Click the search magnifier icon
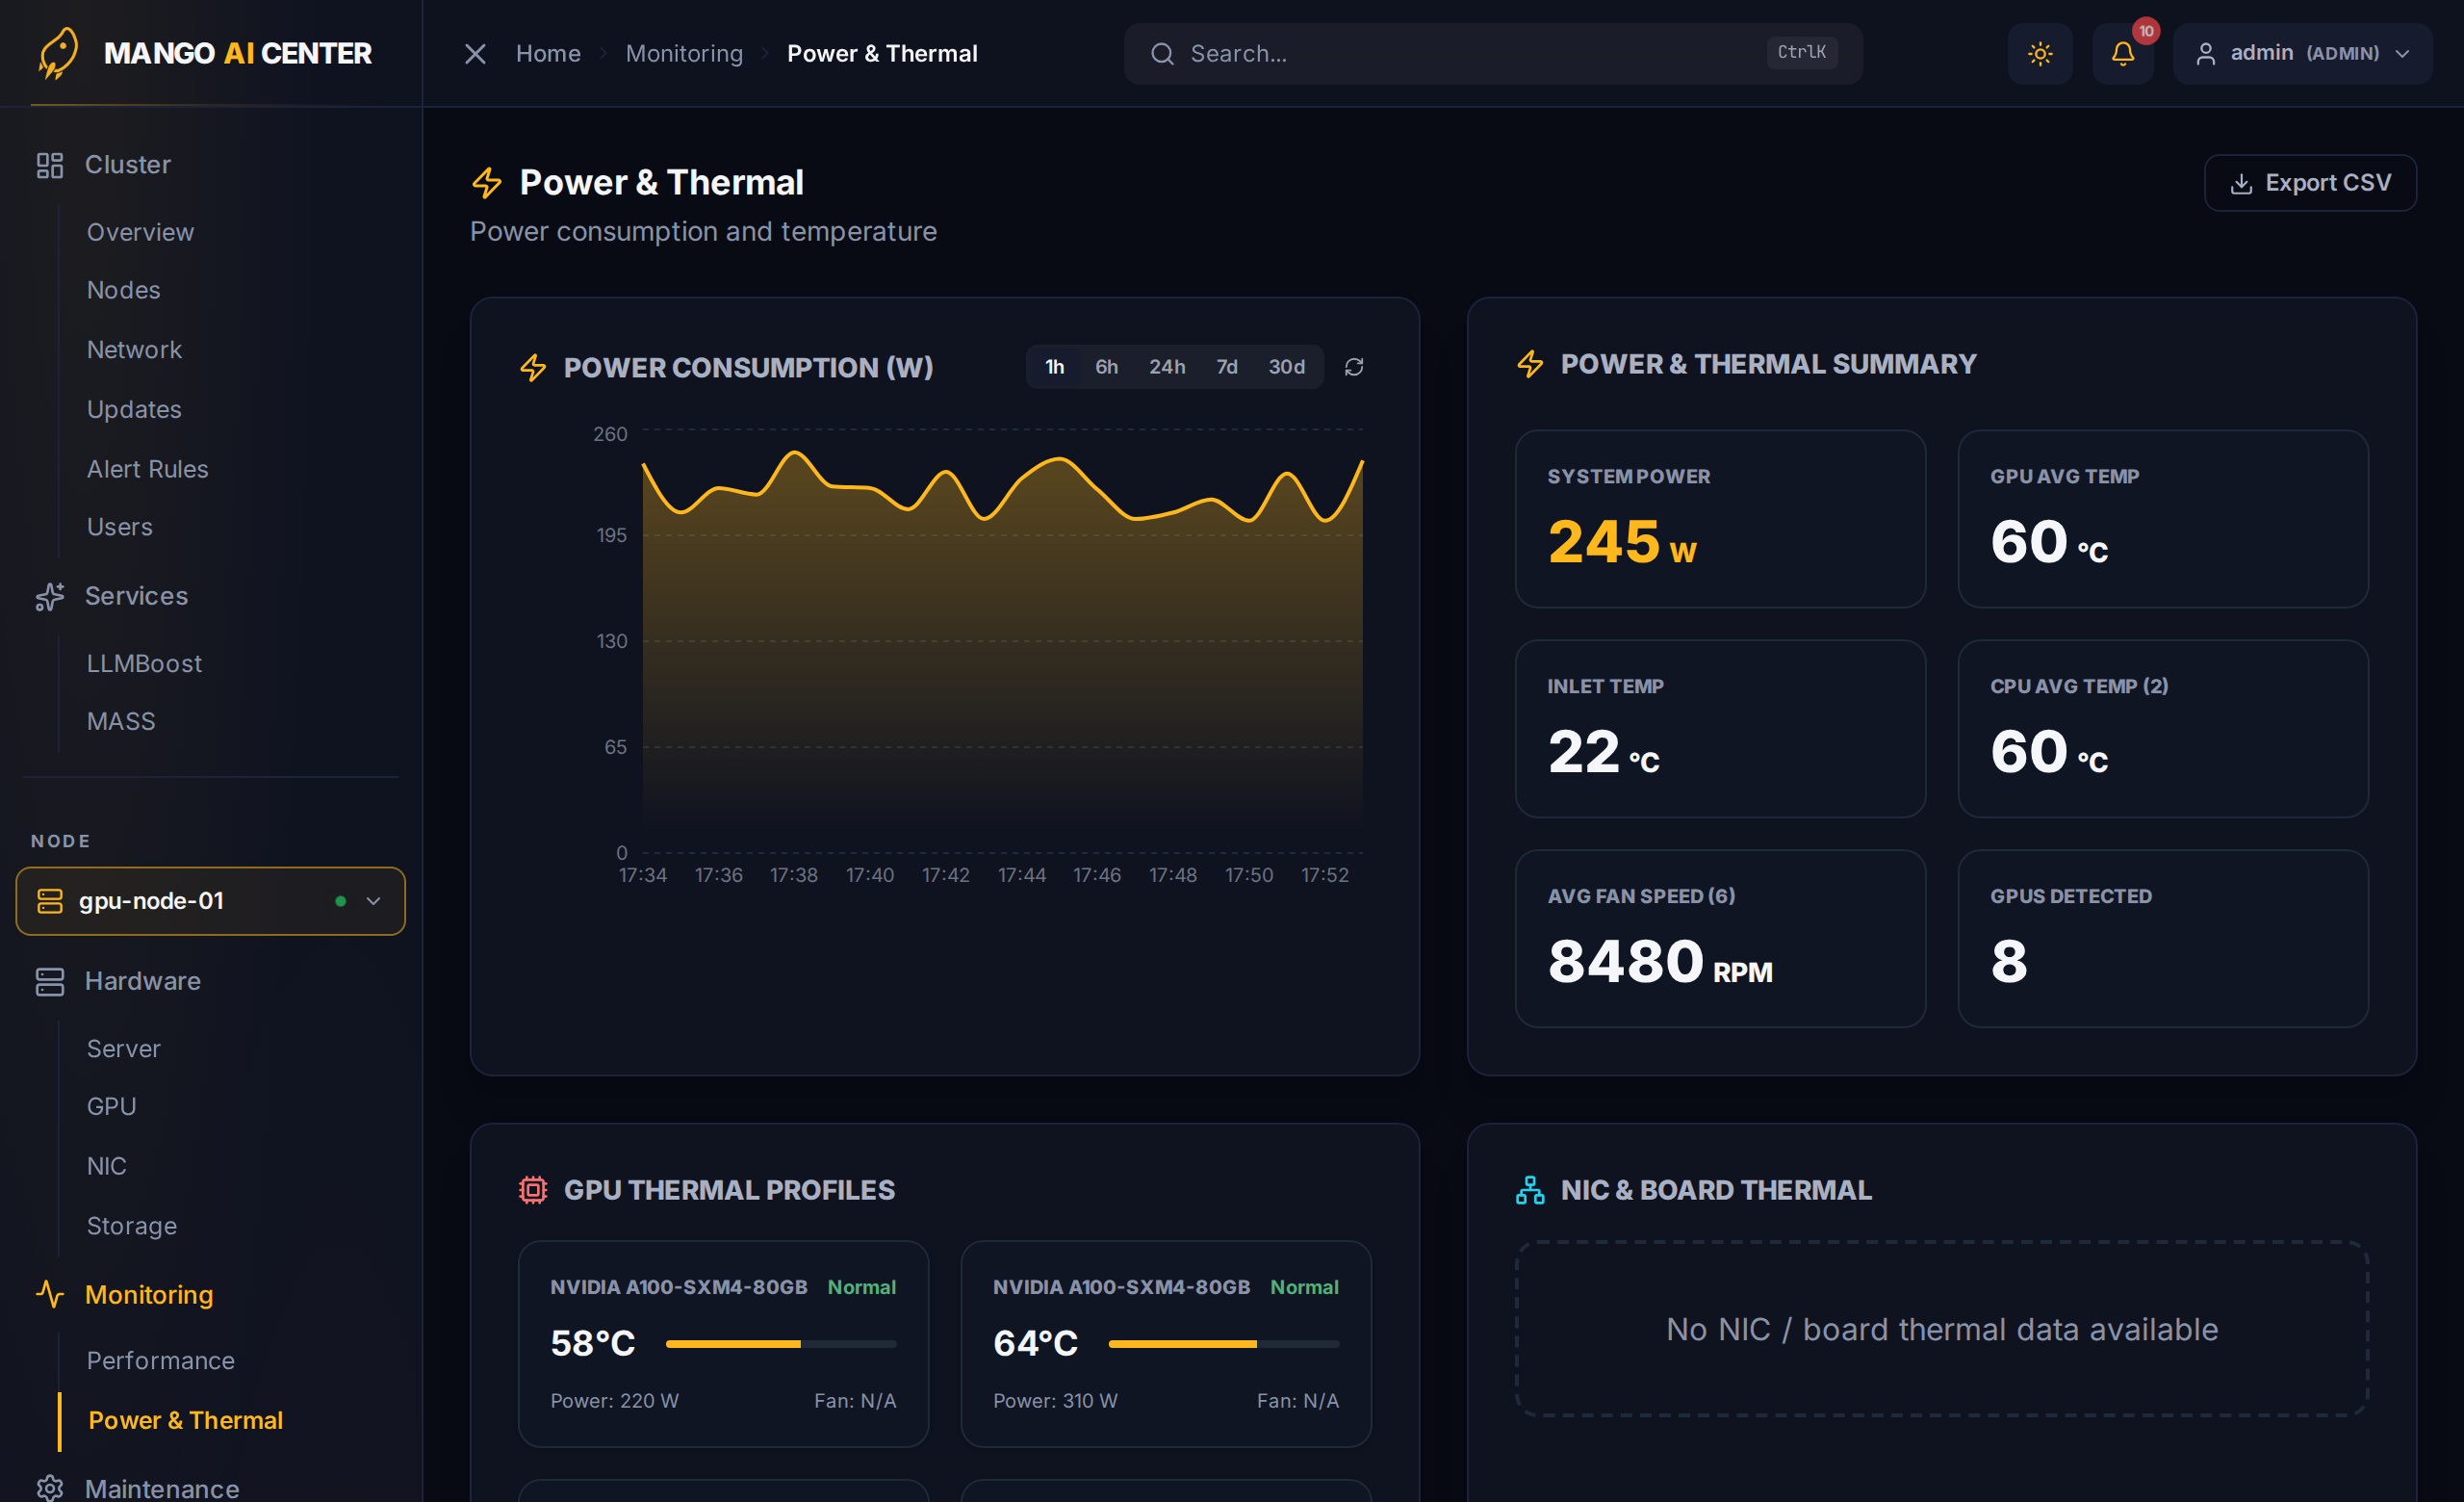2464x1502 pixels. pos(1162,54)
